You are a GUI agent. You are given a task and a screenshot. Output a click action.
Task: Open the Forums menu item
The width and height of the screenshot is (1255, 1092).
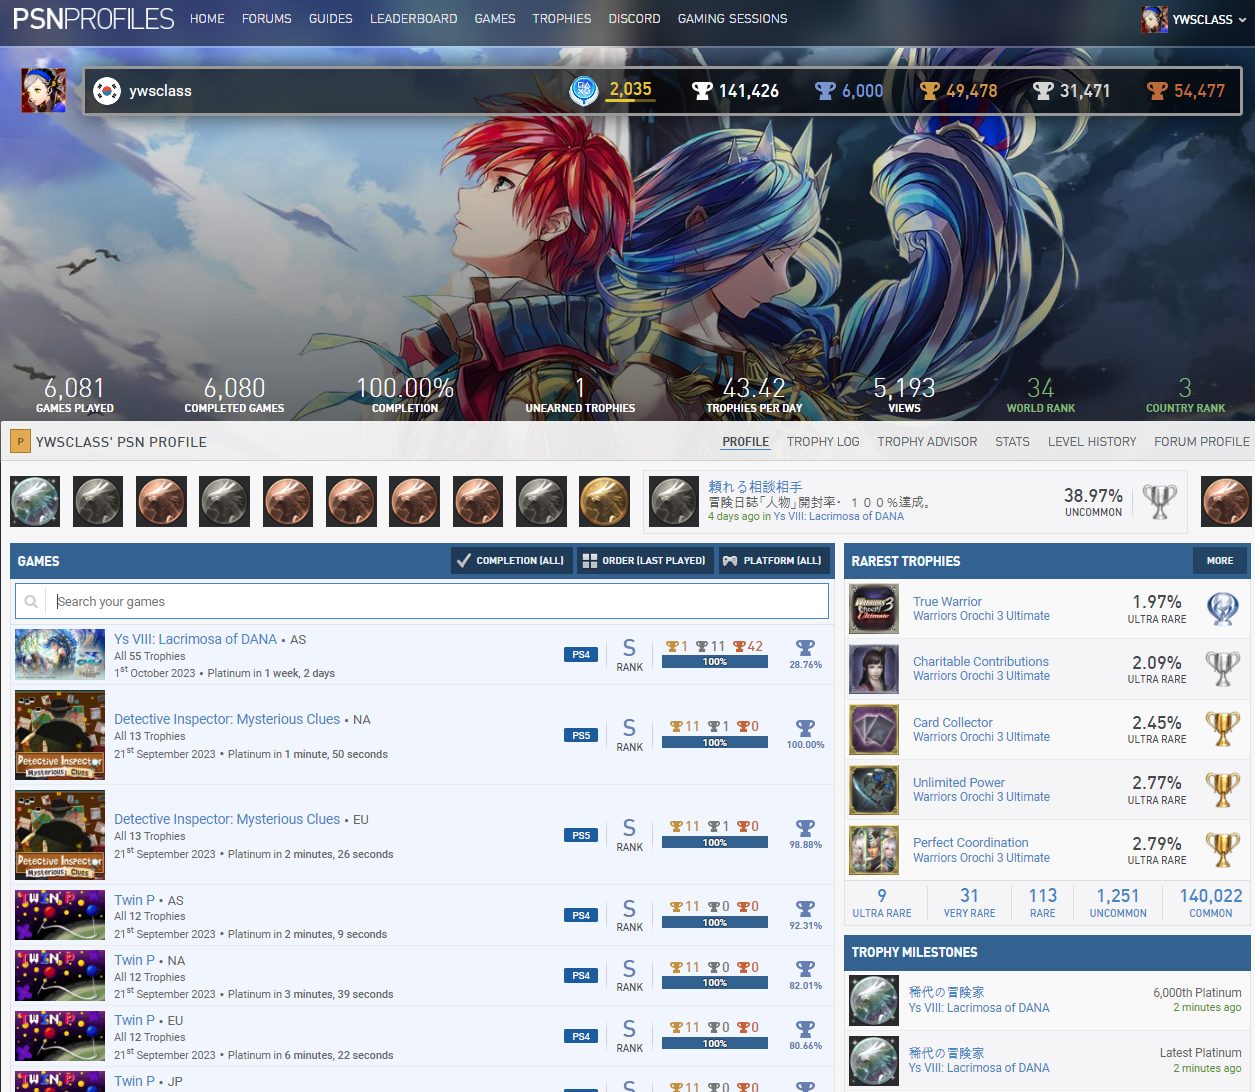(267, 19)
